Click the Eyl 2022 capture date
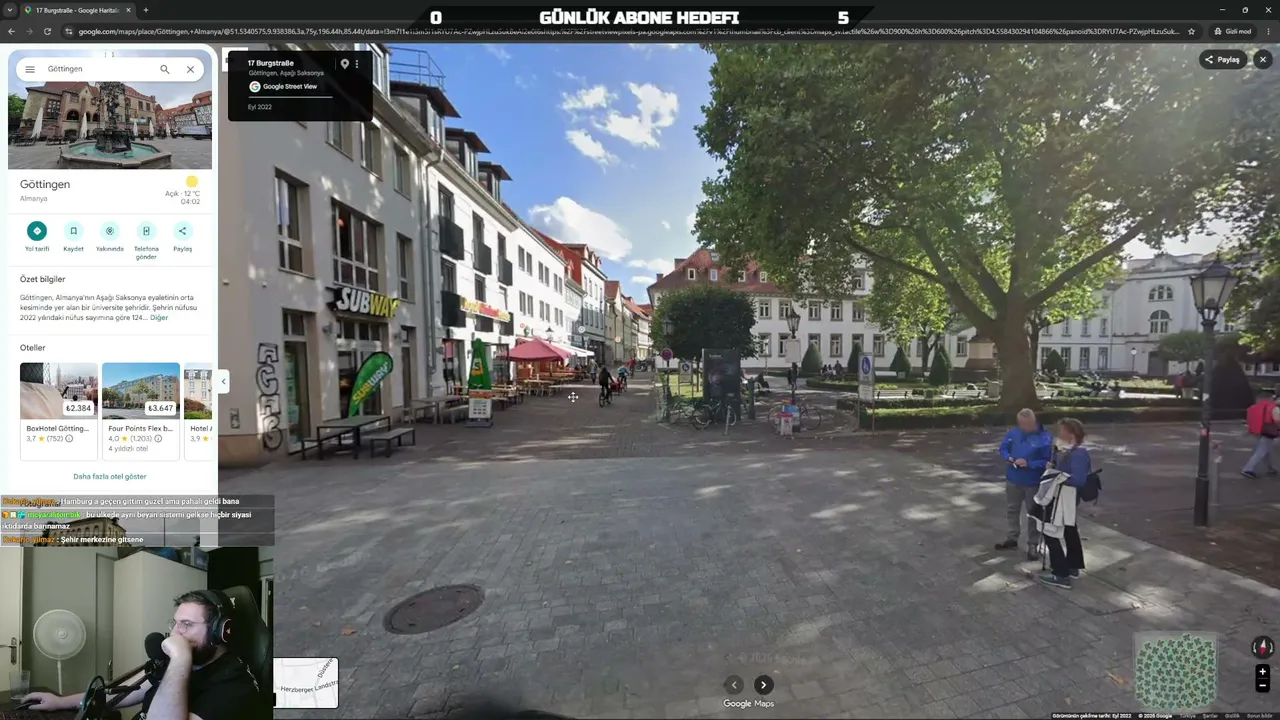The height and width of the screenshot is (720, 1280). click(260, 107)
